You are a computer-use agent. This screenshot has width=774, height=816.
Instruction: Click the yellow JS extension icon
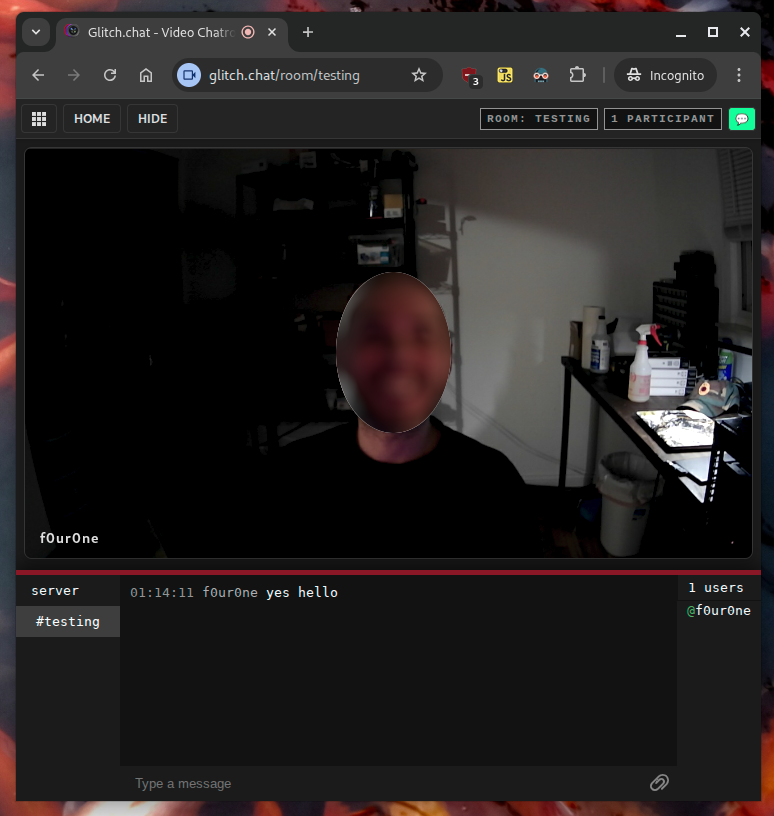pos(506,75)
